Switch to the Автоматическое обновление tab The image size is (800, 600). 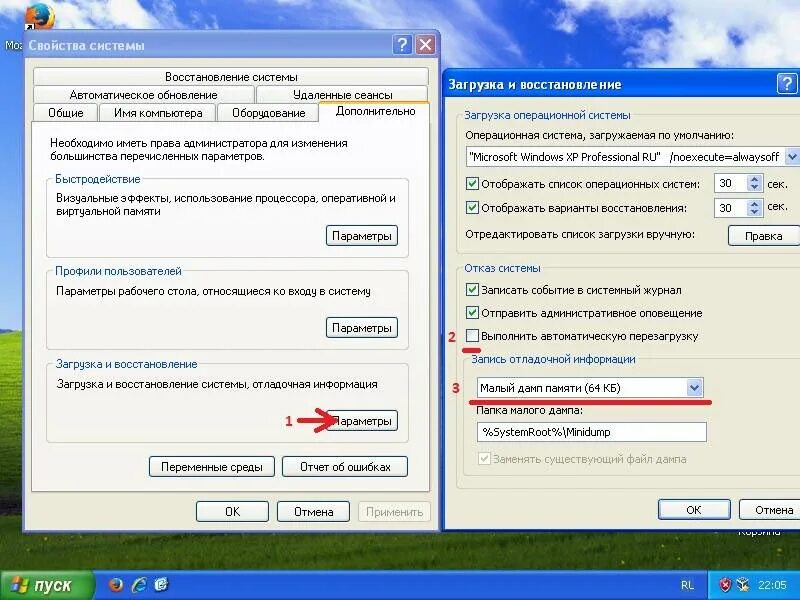tap(143, 95)
